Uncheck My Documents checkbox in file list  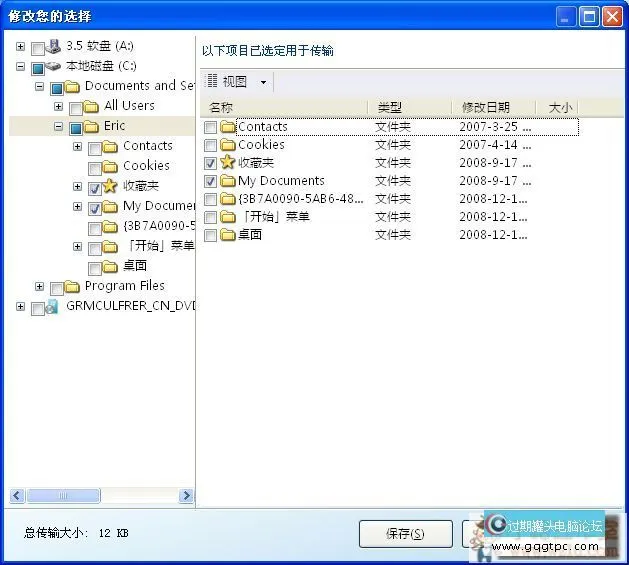point(211,181)
